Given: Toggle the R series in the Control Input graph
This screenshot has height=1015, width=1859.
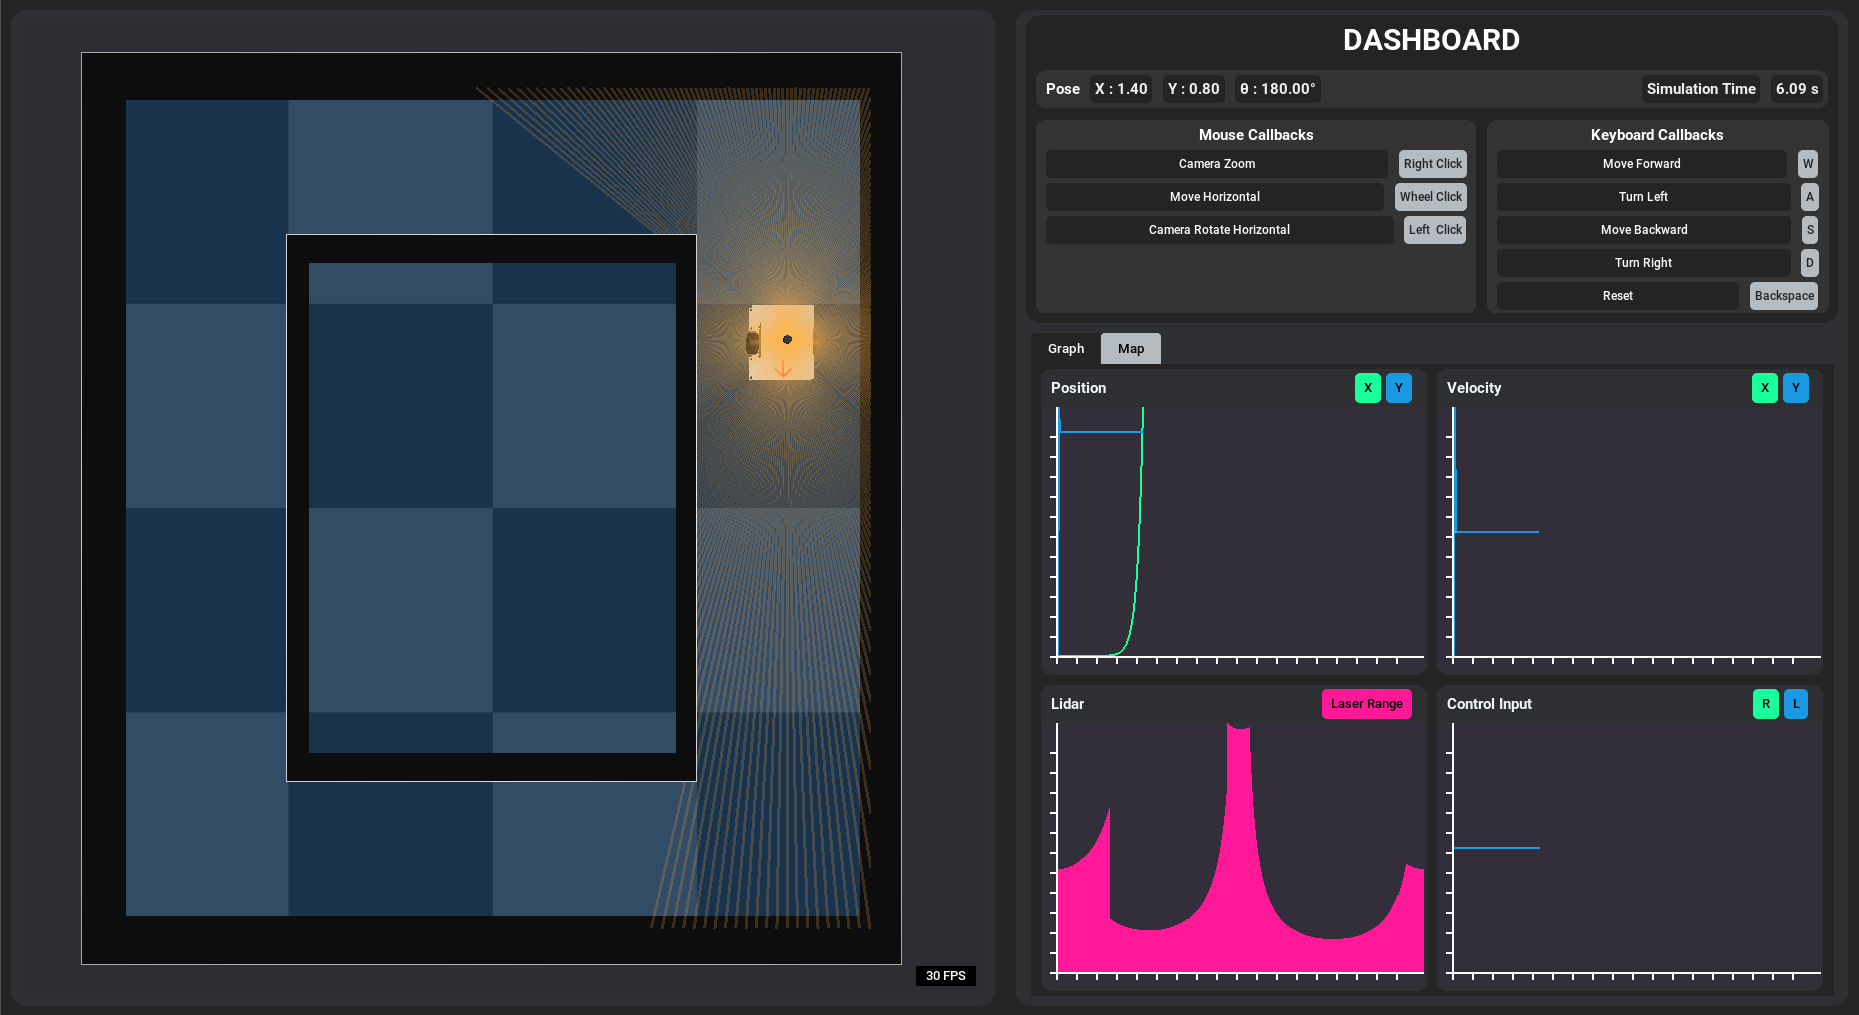Looking at the screenshot, I should [x=1766, y=704].
